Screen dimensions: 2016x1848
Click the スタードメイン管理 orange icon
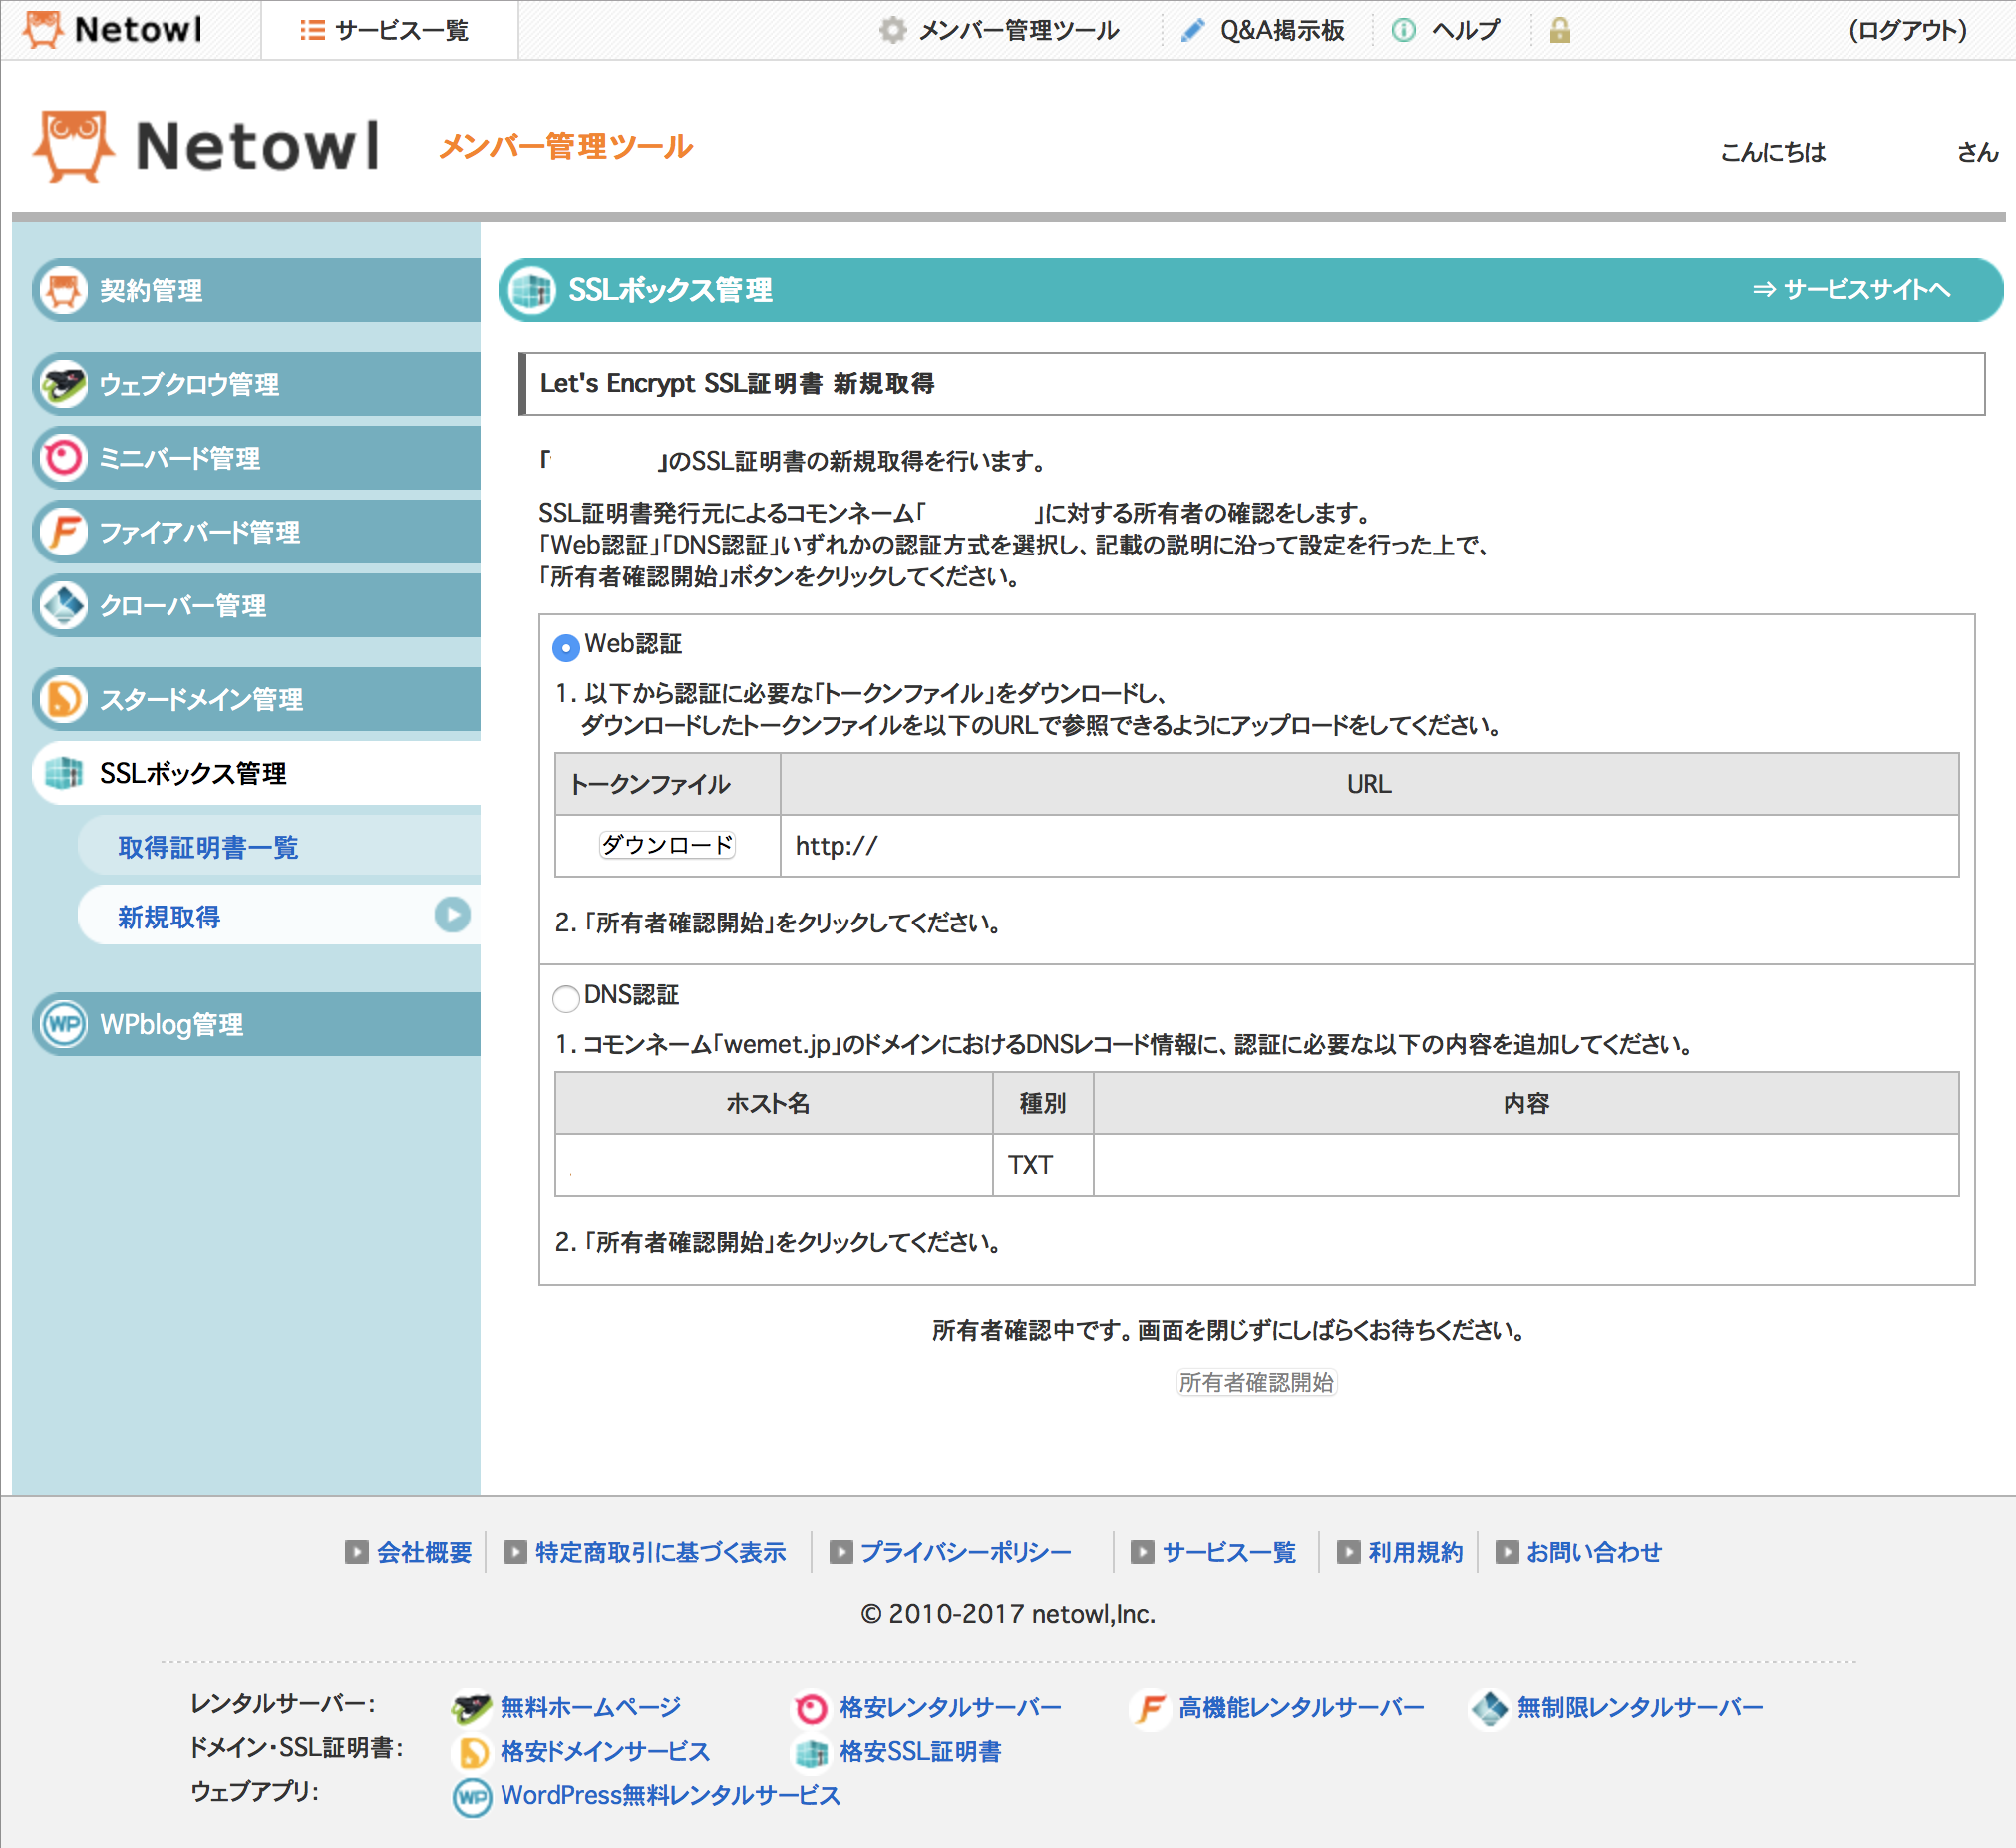[65, 699]
